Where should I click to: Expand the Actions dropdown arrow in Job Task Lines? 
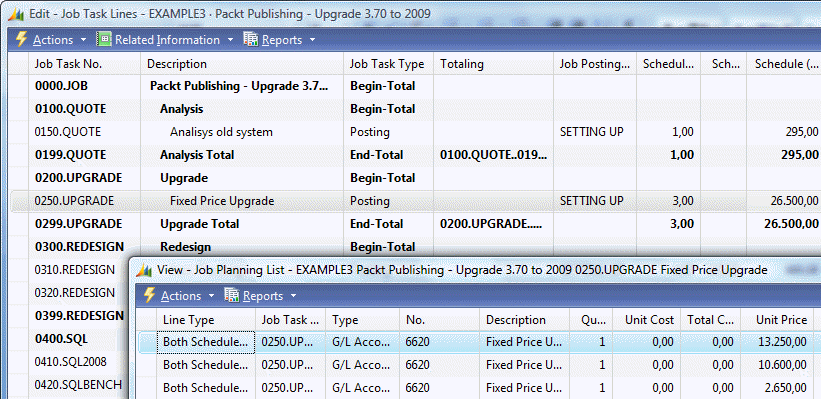click(83, 40)
